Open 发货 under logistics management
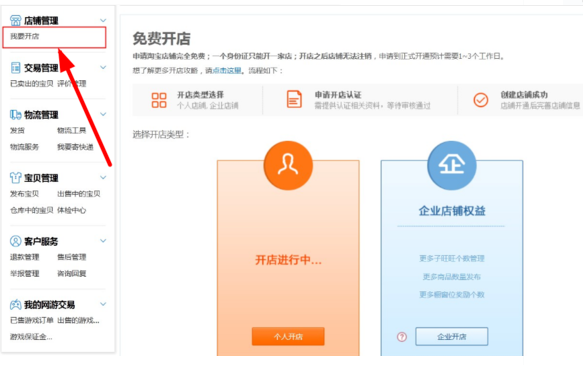The height and width of the screenshot is (365, 583). [x=17, y=130]
